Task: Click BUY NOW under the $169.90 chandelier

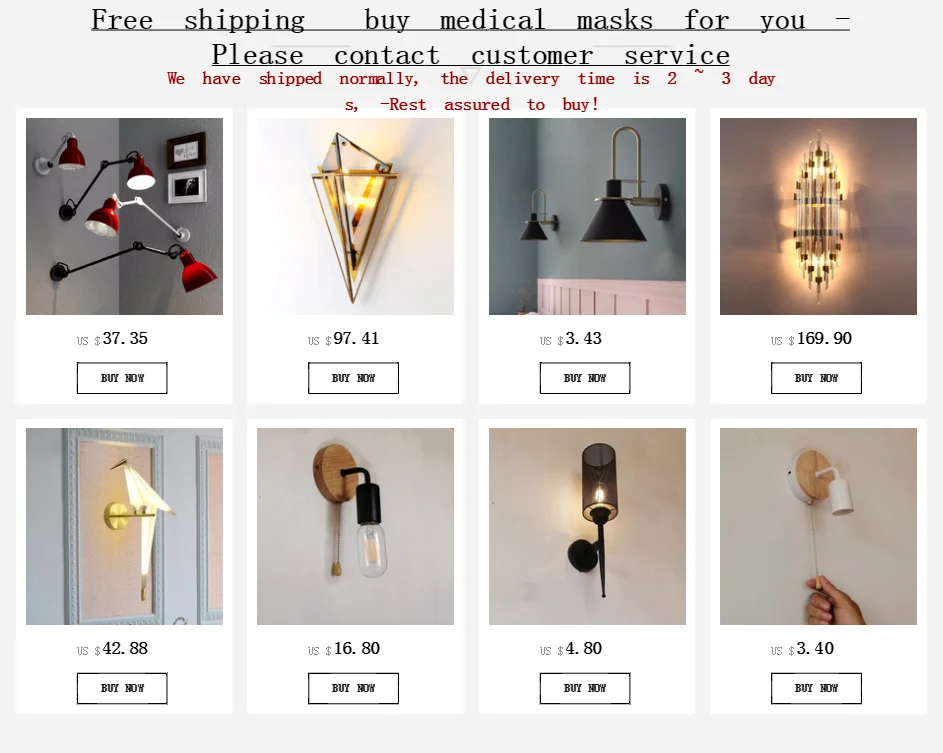Action: tap(816, 378)
